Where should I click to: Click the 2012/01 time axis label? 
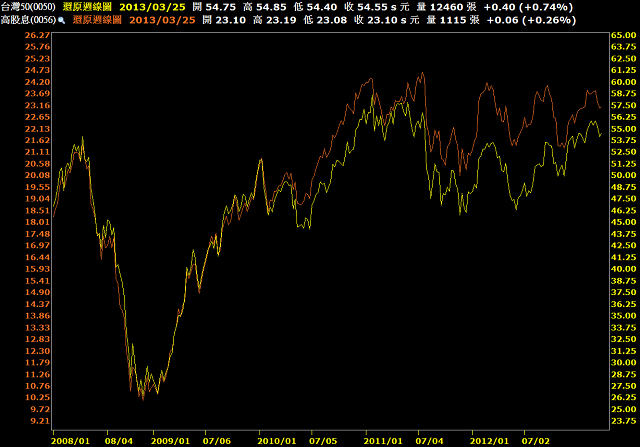pyautogui.click(x=489, y=441)
